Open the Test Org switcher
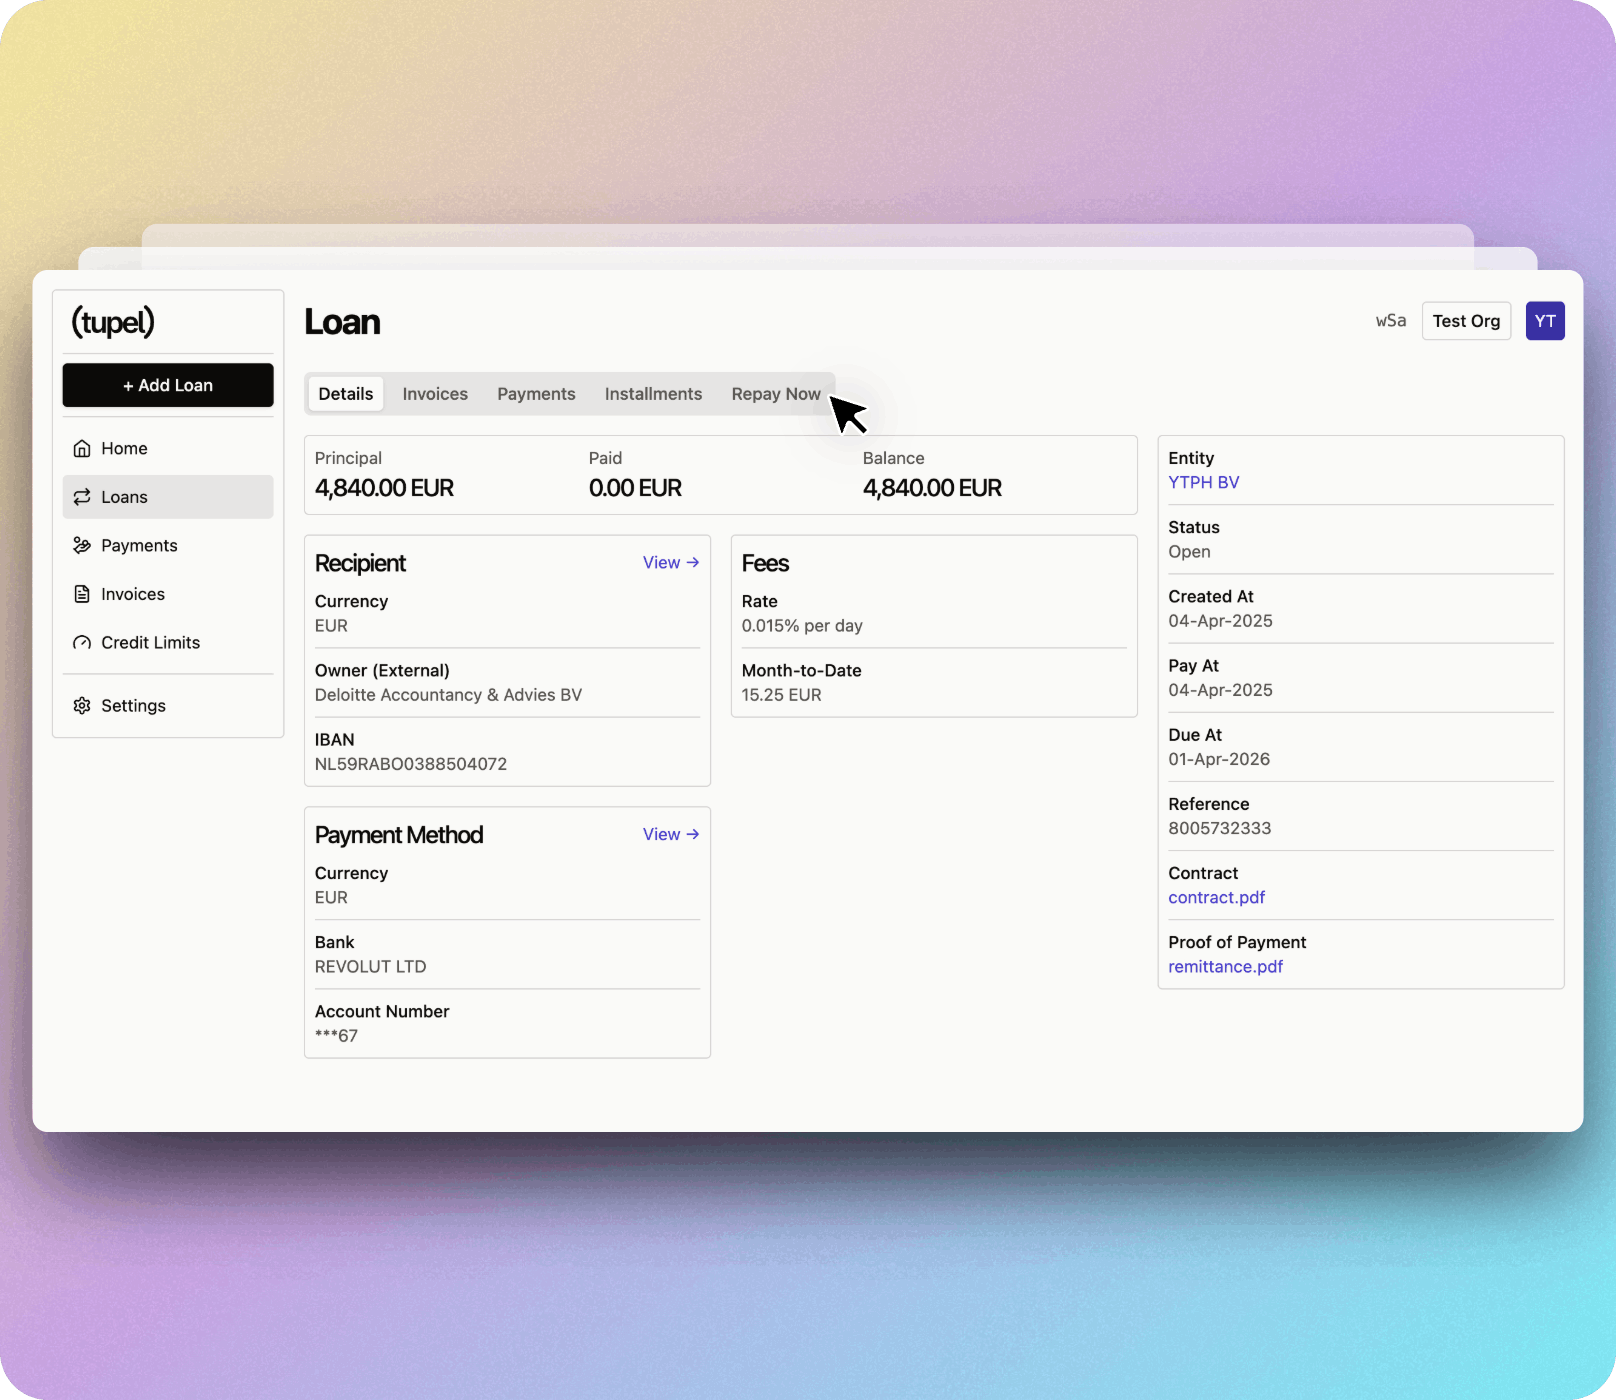1616x1400 pixels. click(1465, 321)
